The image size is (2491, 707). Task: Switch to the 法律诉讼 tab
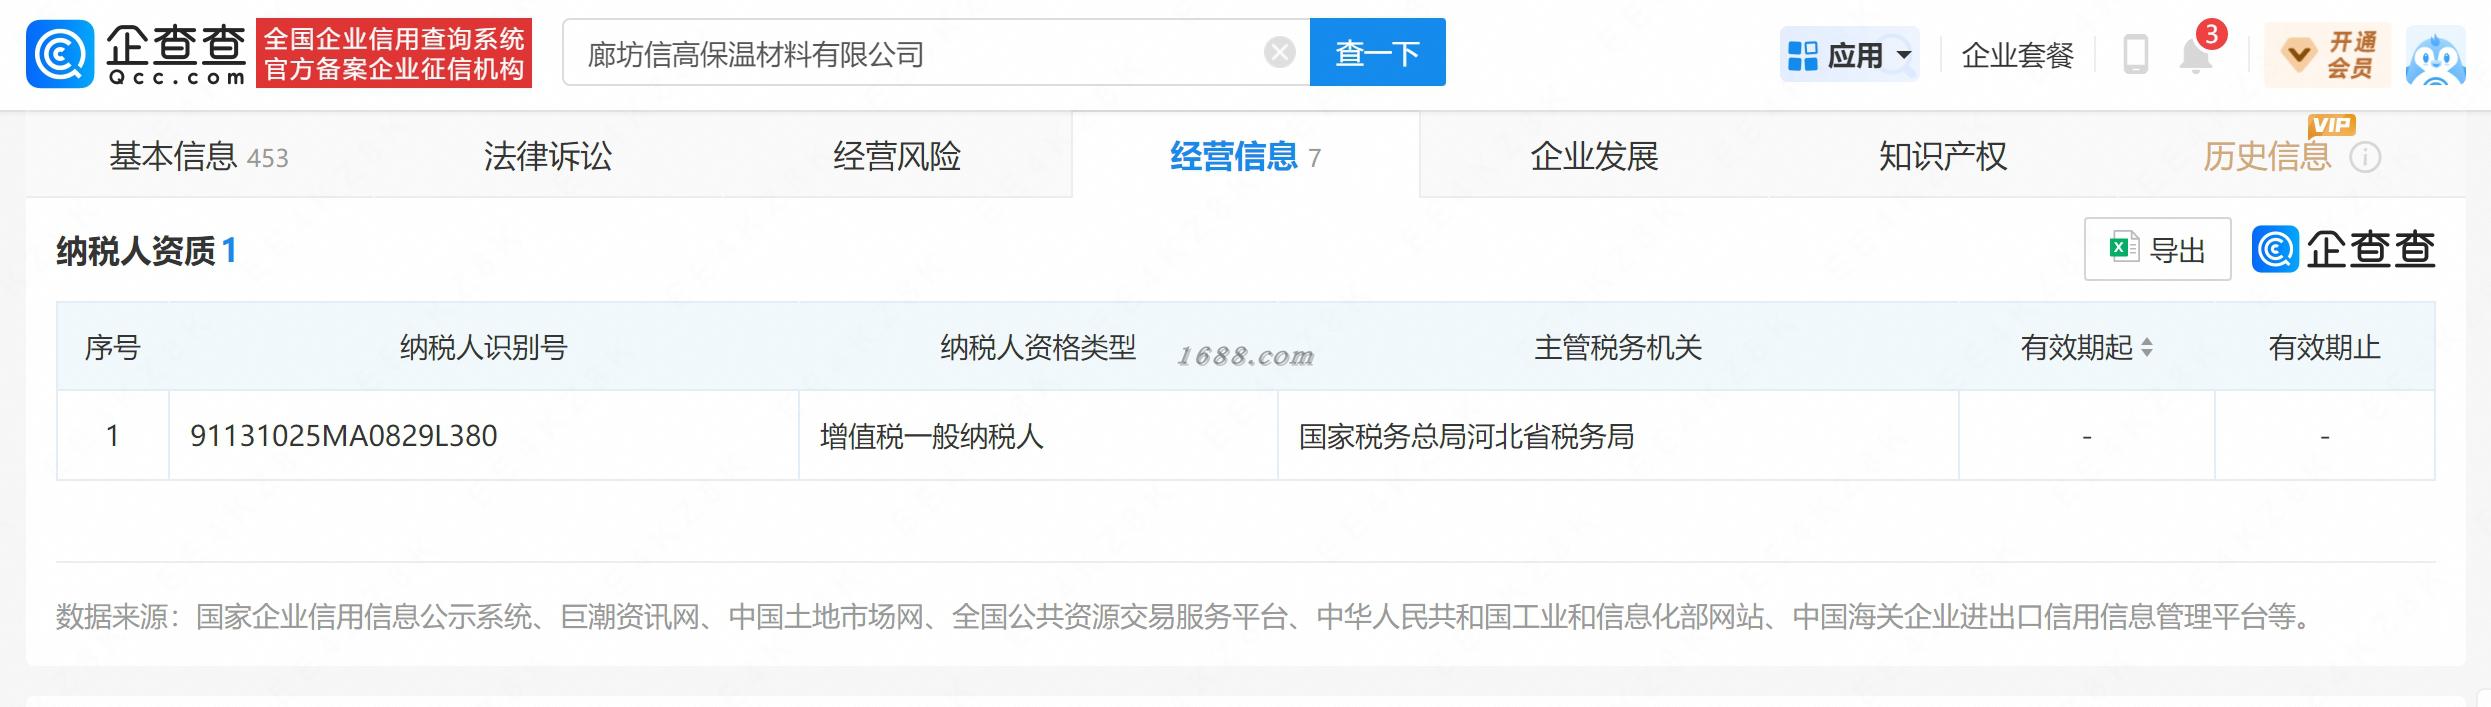point(548,156)
